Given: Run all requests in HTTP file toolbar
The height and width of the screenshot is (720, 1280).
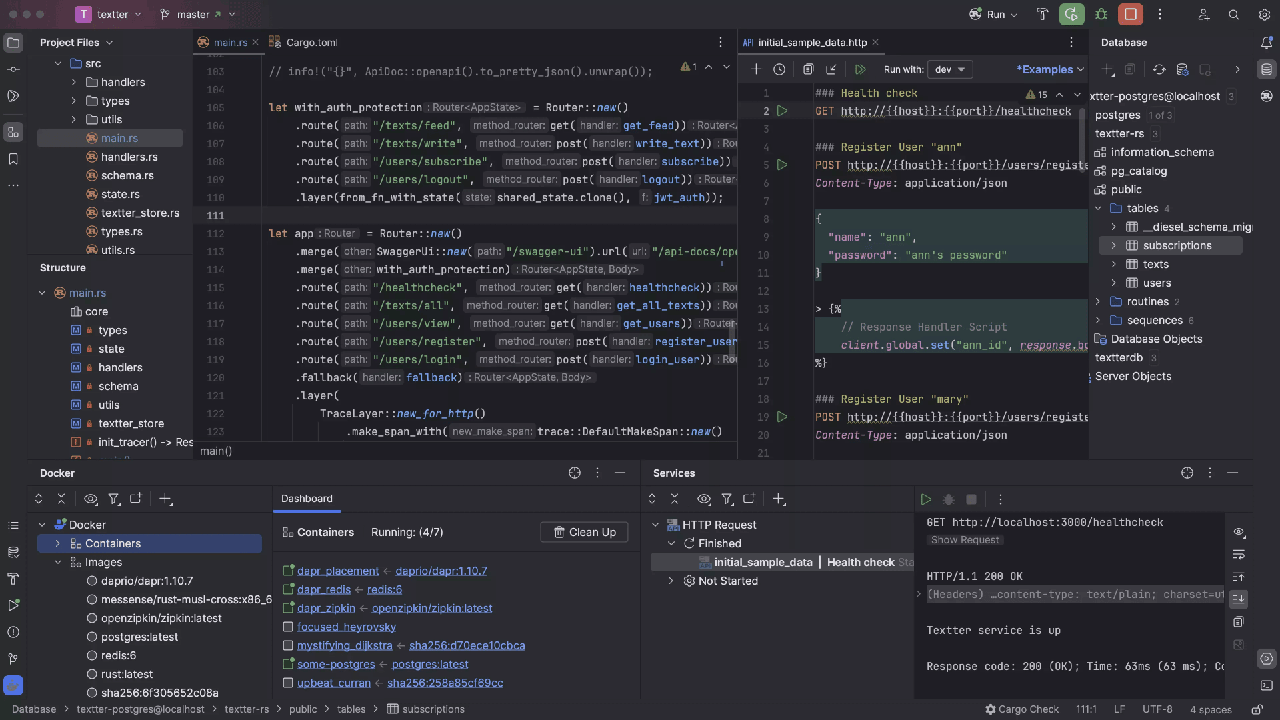Looking at the screenshot, I should 859,69.
